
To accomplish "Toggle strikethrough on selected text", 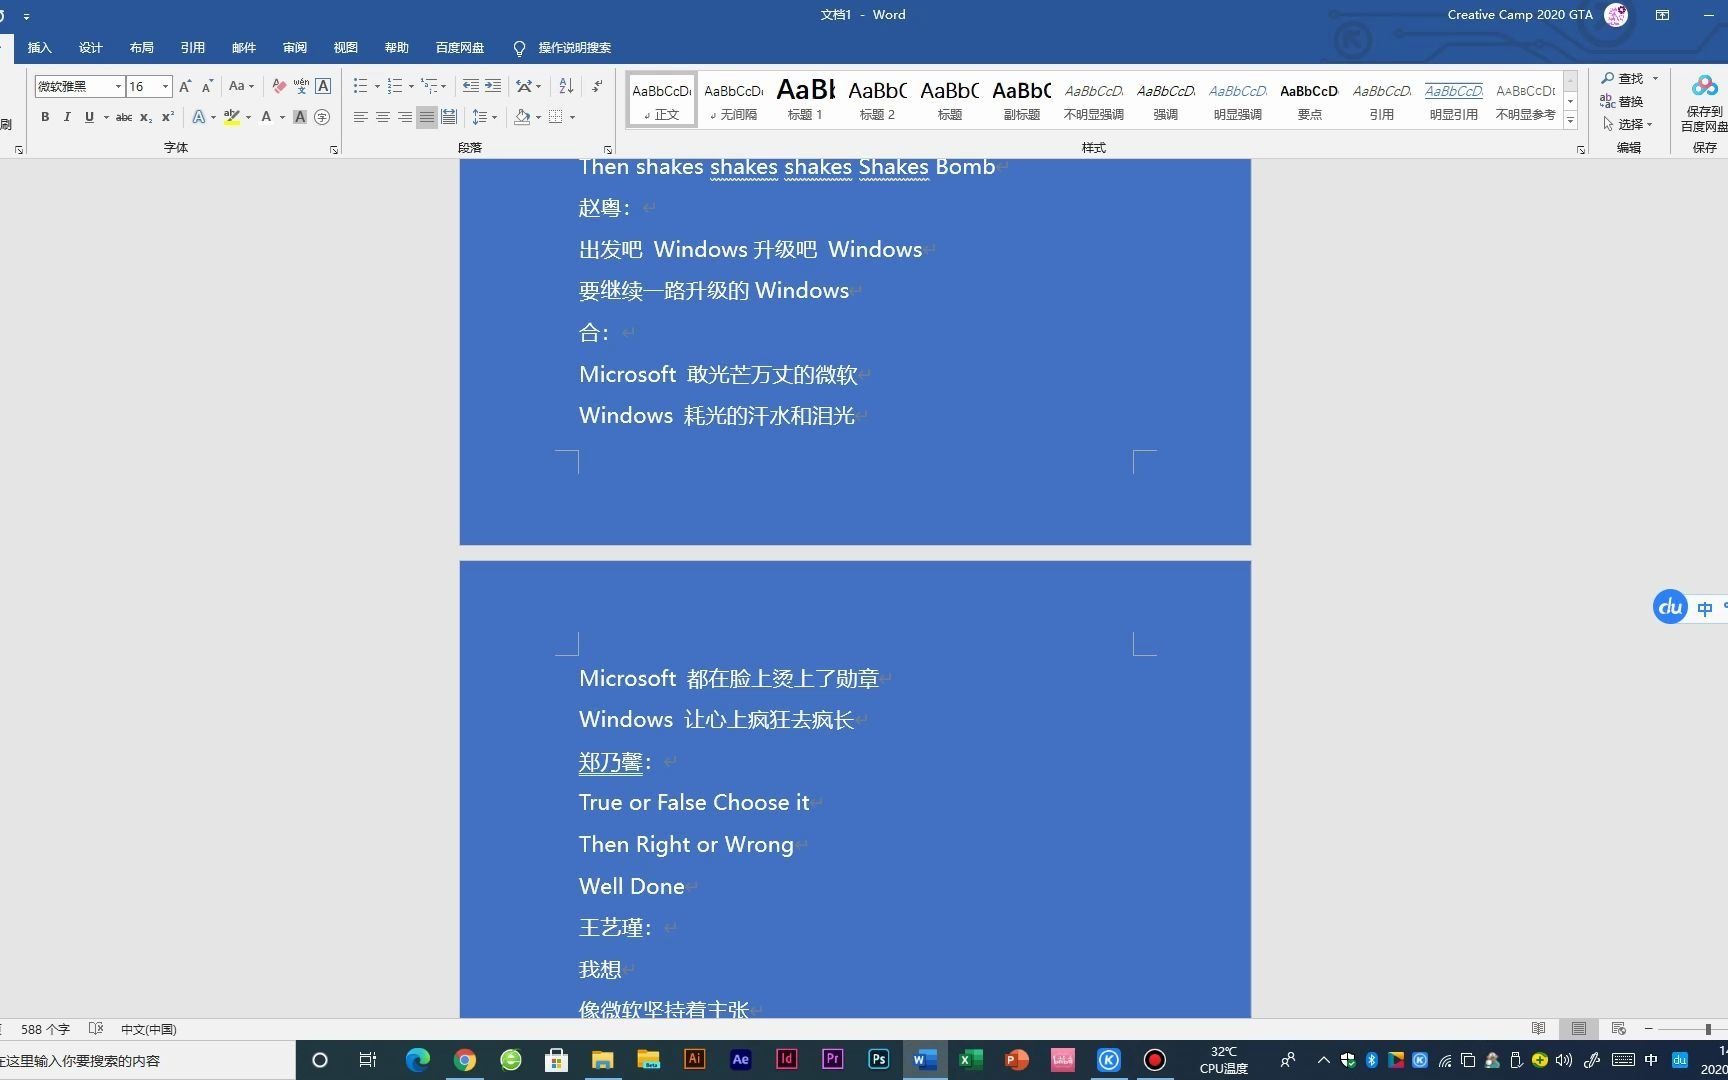I will 124,117.
